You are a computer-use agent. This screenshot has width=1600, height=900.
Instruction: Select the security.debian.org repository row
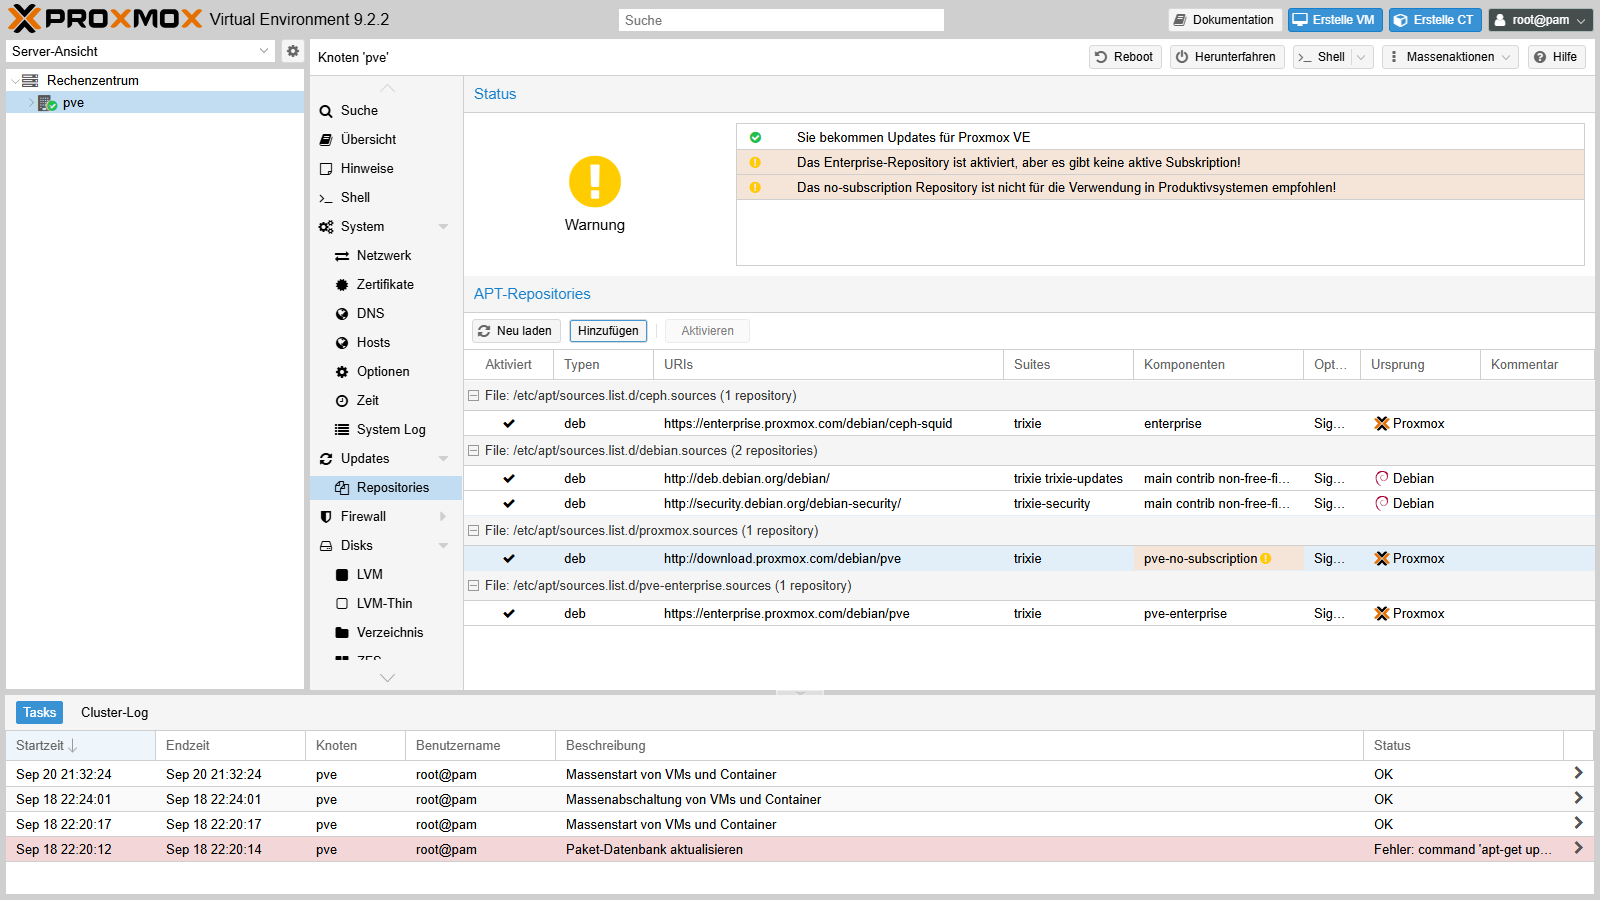tap(1029, 503)
